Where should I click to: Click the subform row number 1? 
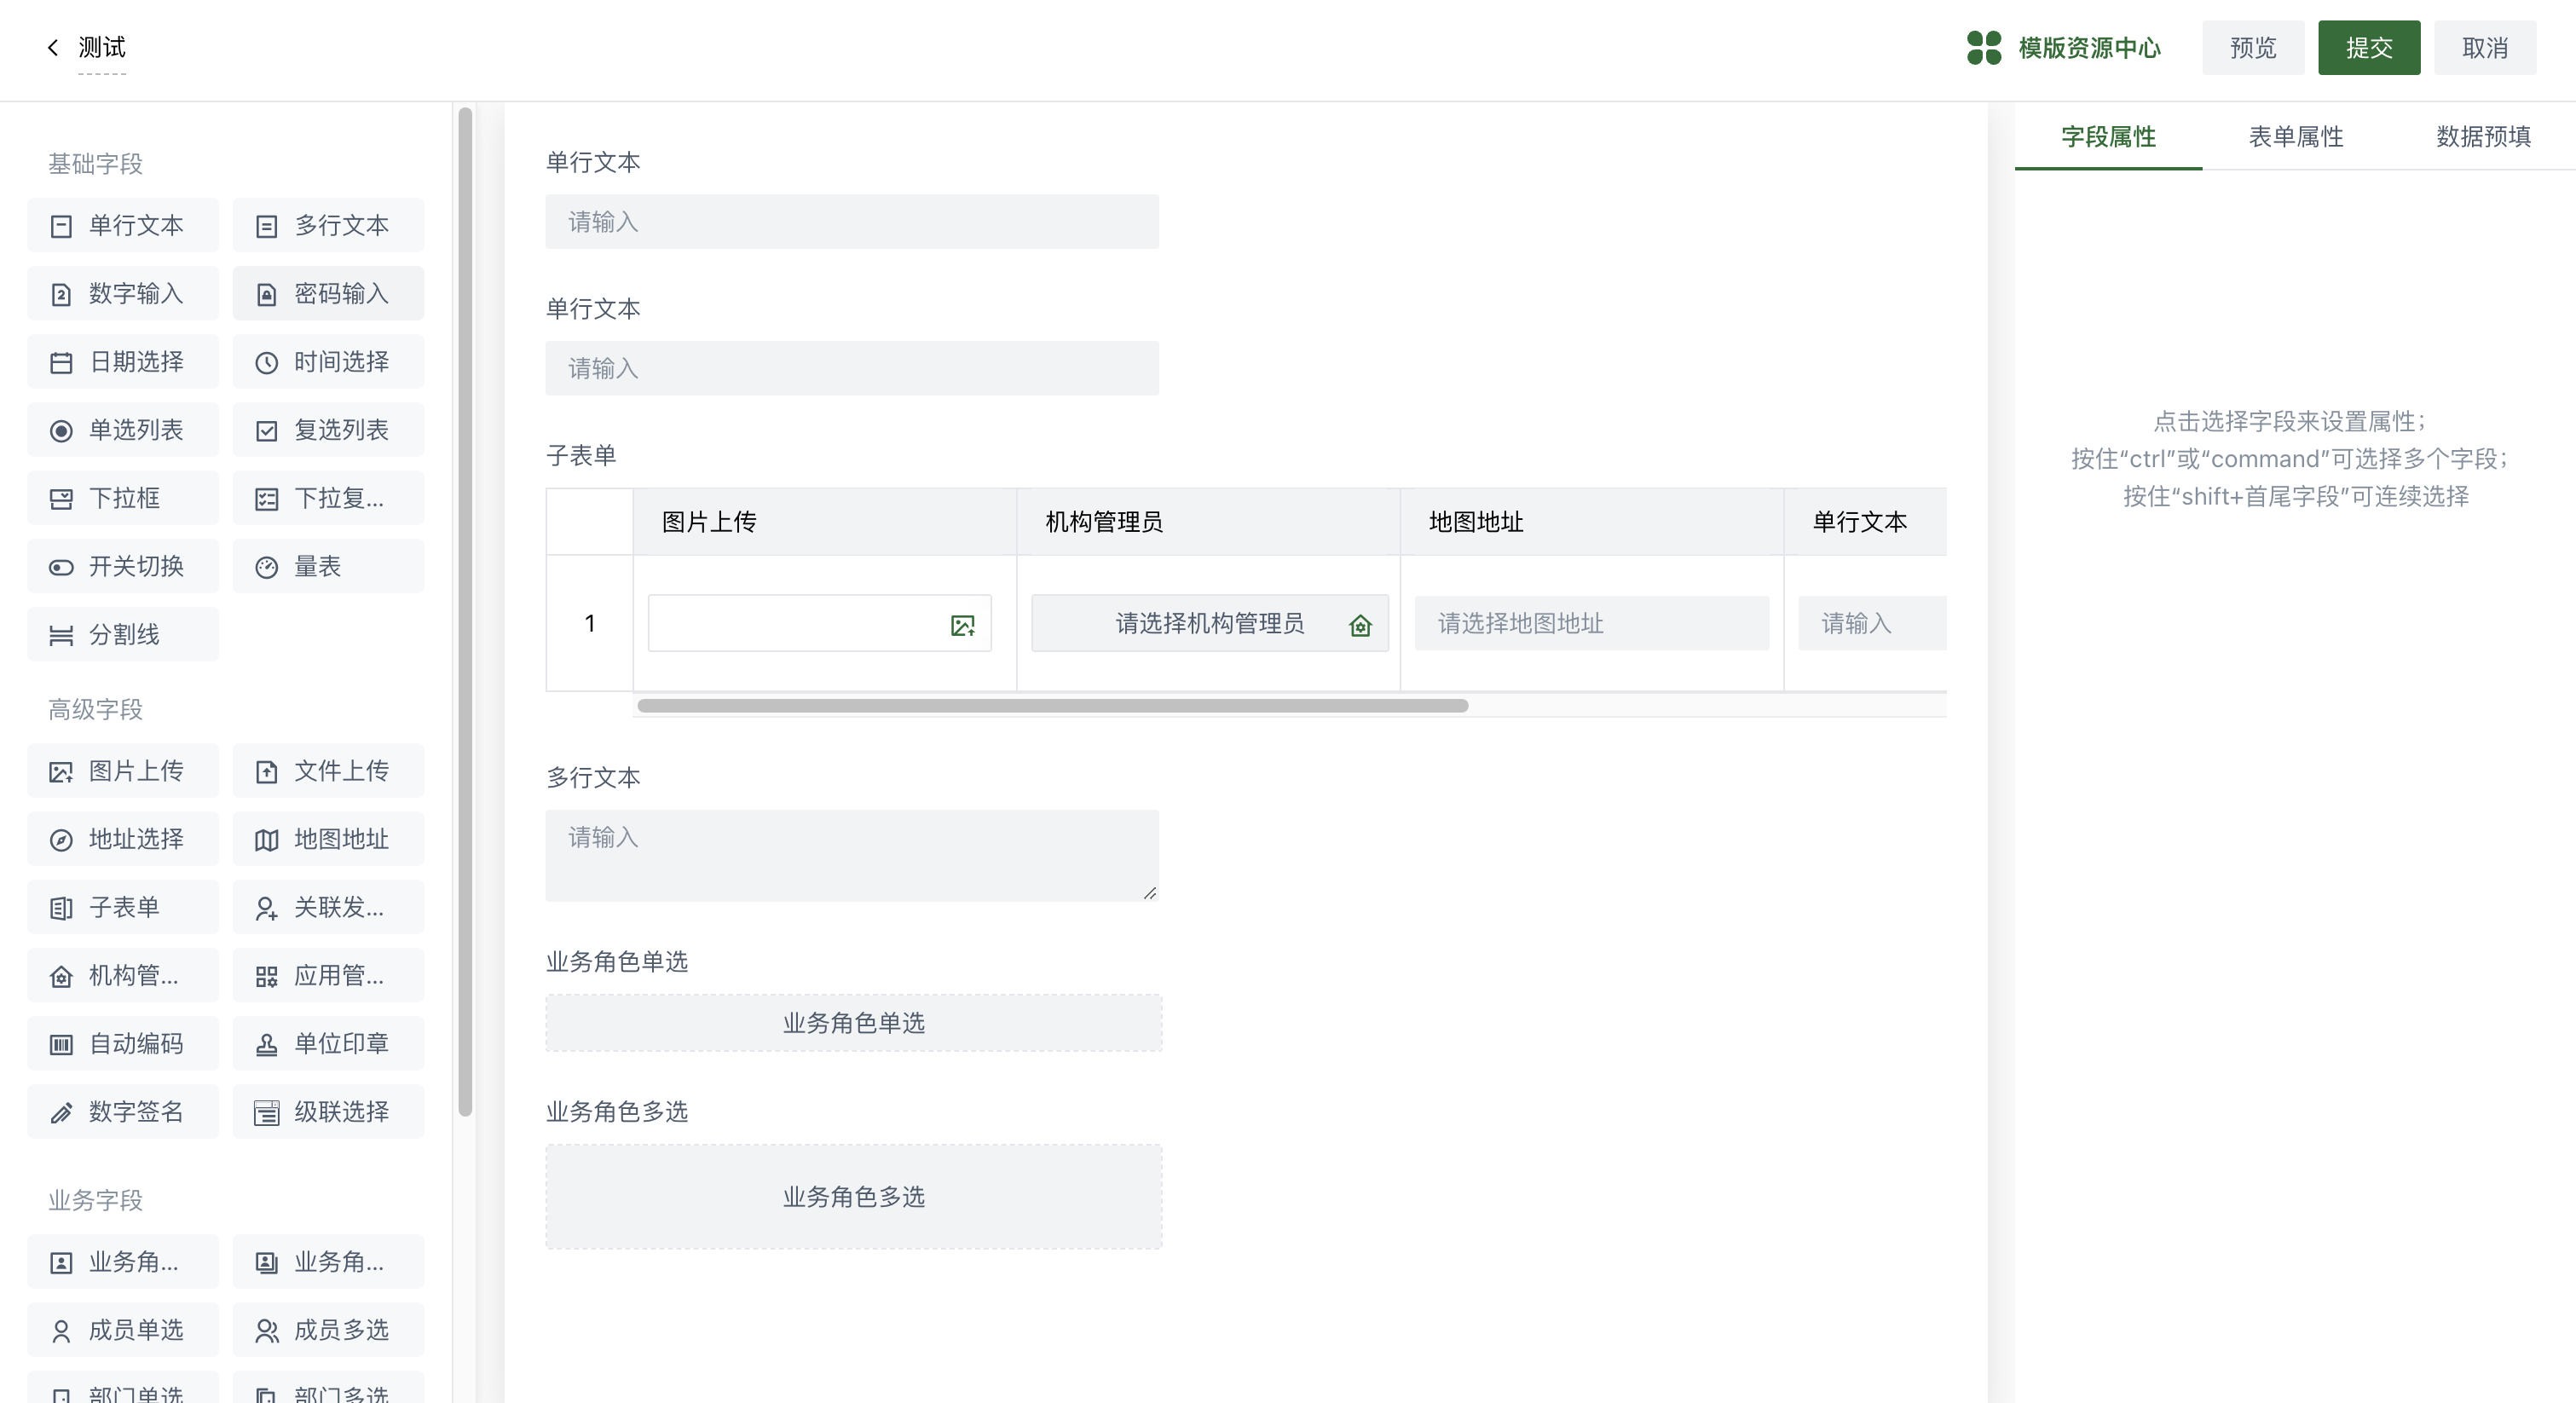pos(589,623)
